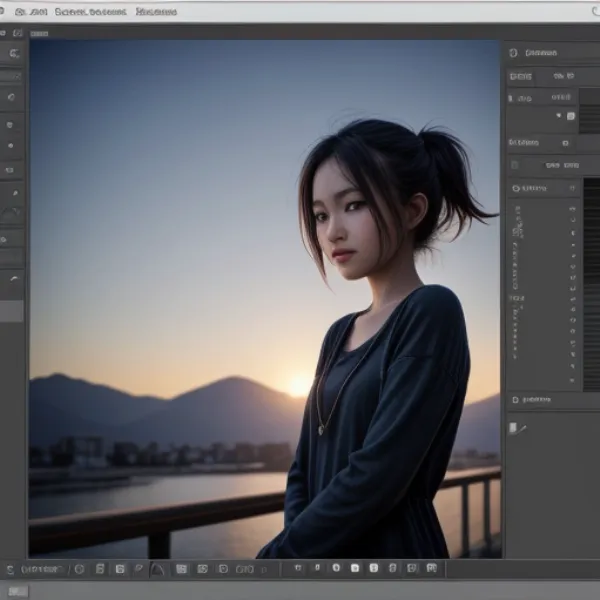Screen dimensions: 600x600
Task: Toggle the small checkbox near the right panel top
Action: click(x=571, y=116)
